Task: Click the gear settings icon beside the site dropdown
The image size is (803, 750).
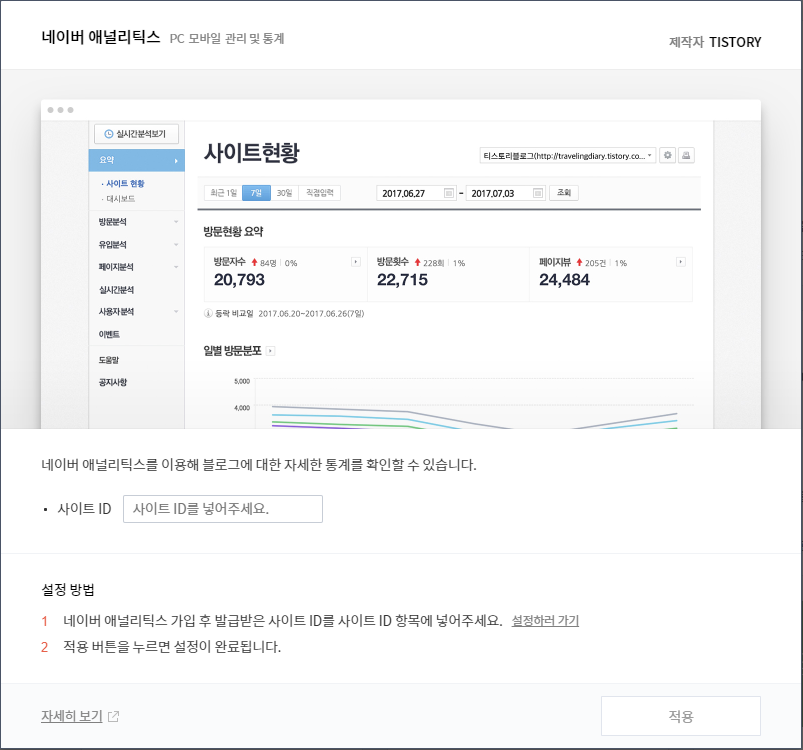Action: pos(667,155)
